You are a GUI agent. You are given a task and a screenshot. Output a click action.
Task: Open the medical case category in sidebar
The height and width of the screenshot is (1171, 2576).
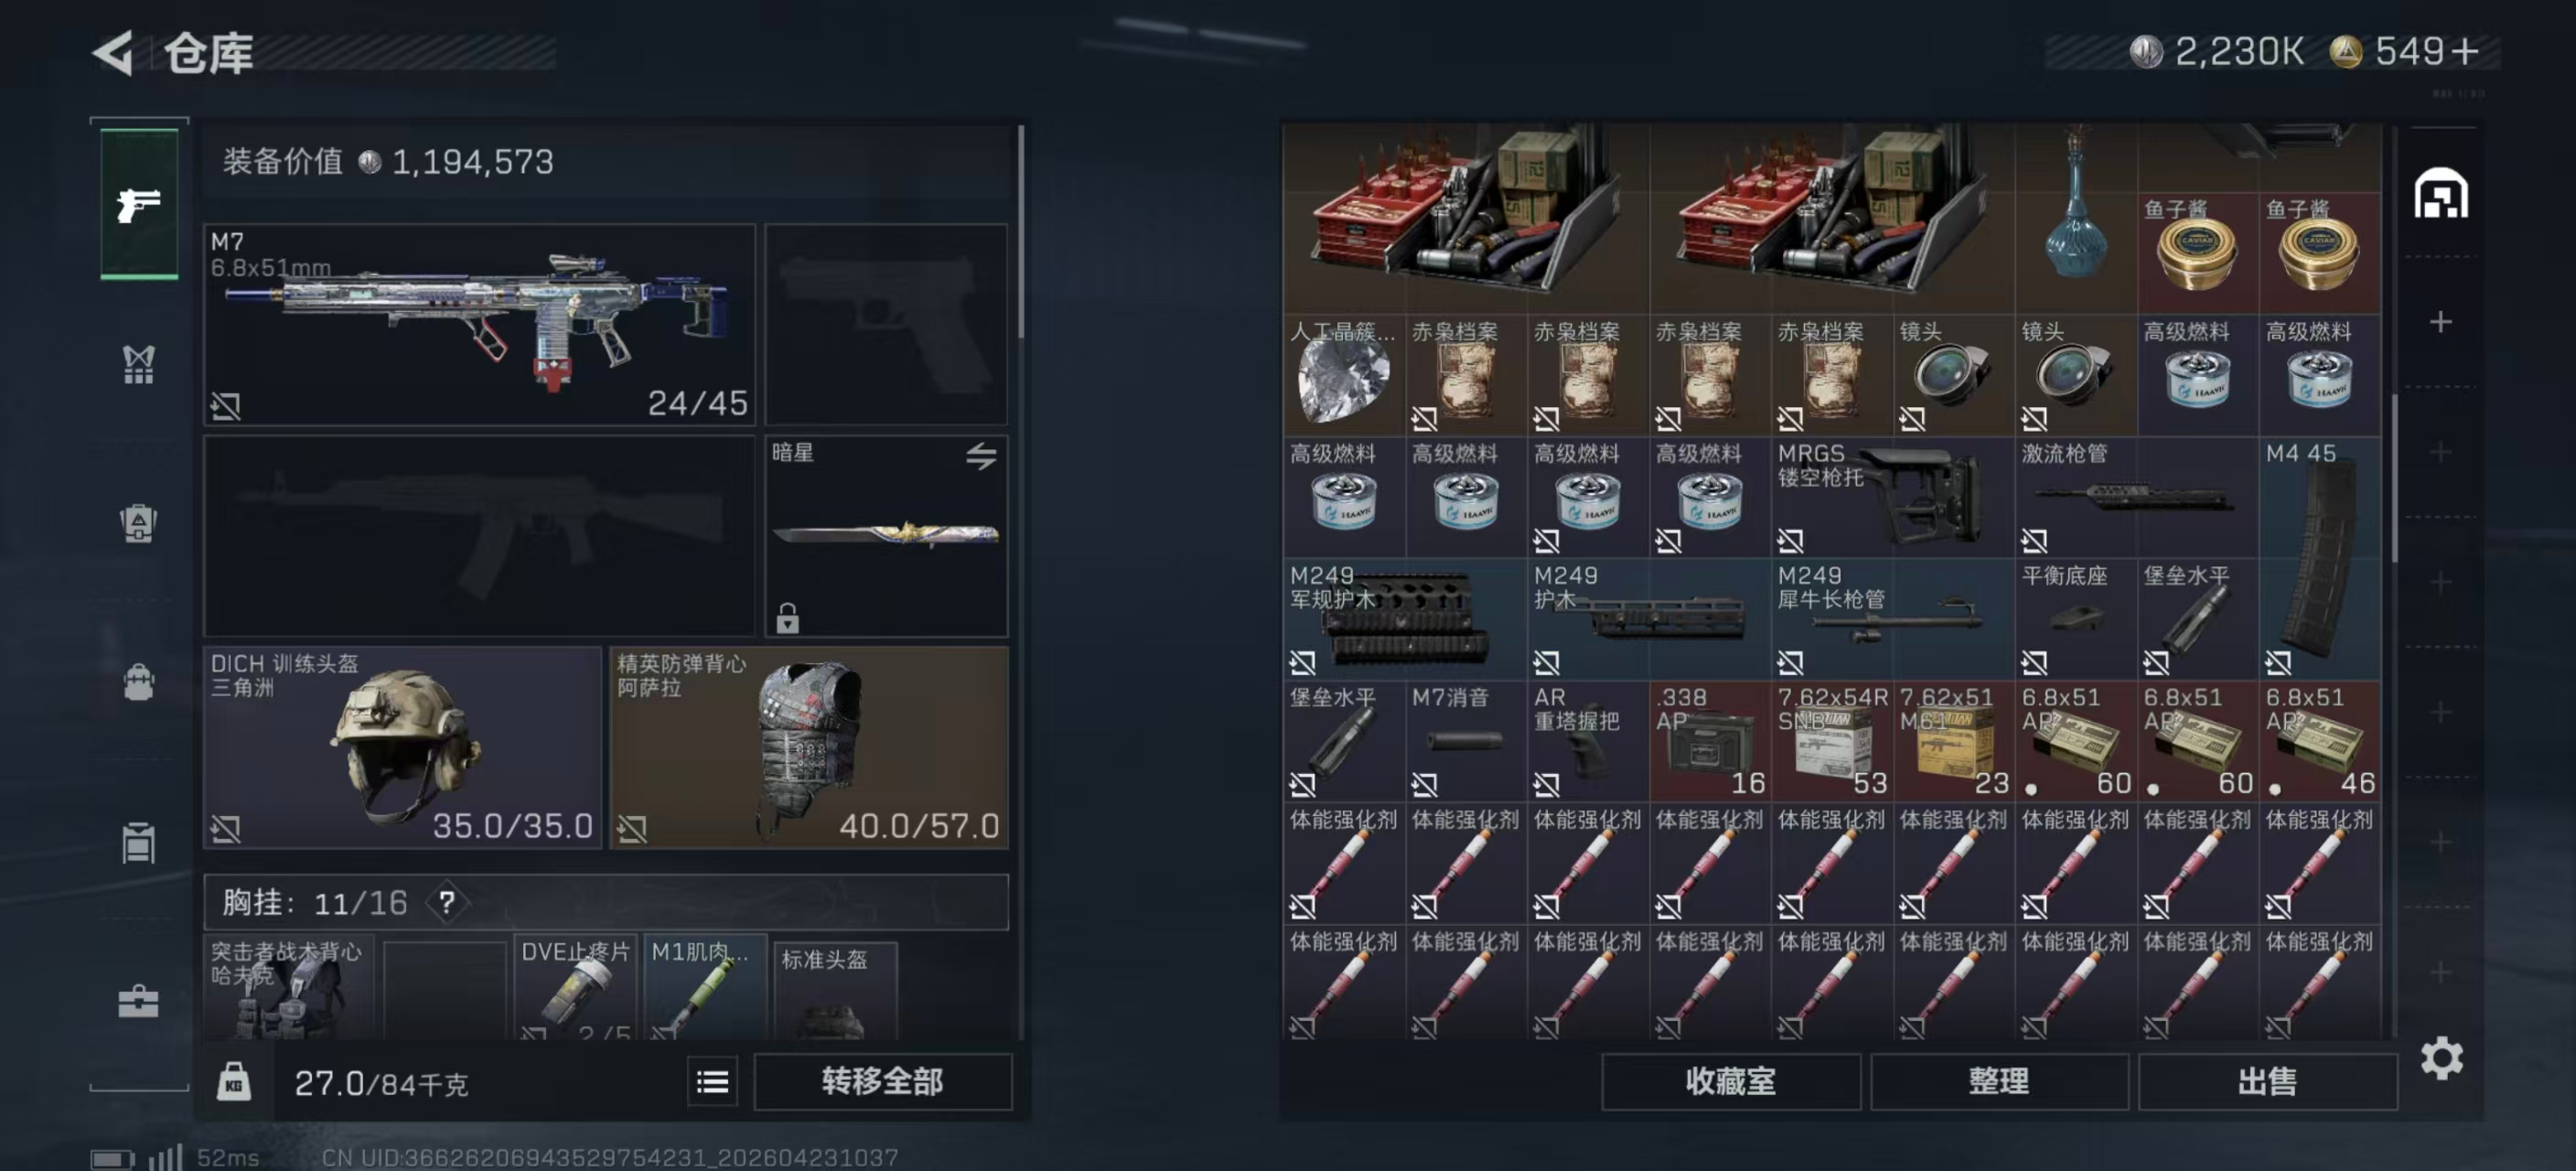pyautogui.click(x=139, y=1001)
